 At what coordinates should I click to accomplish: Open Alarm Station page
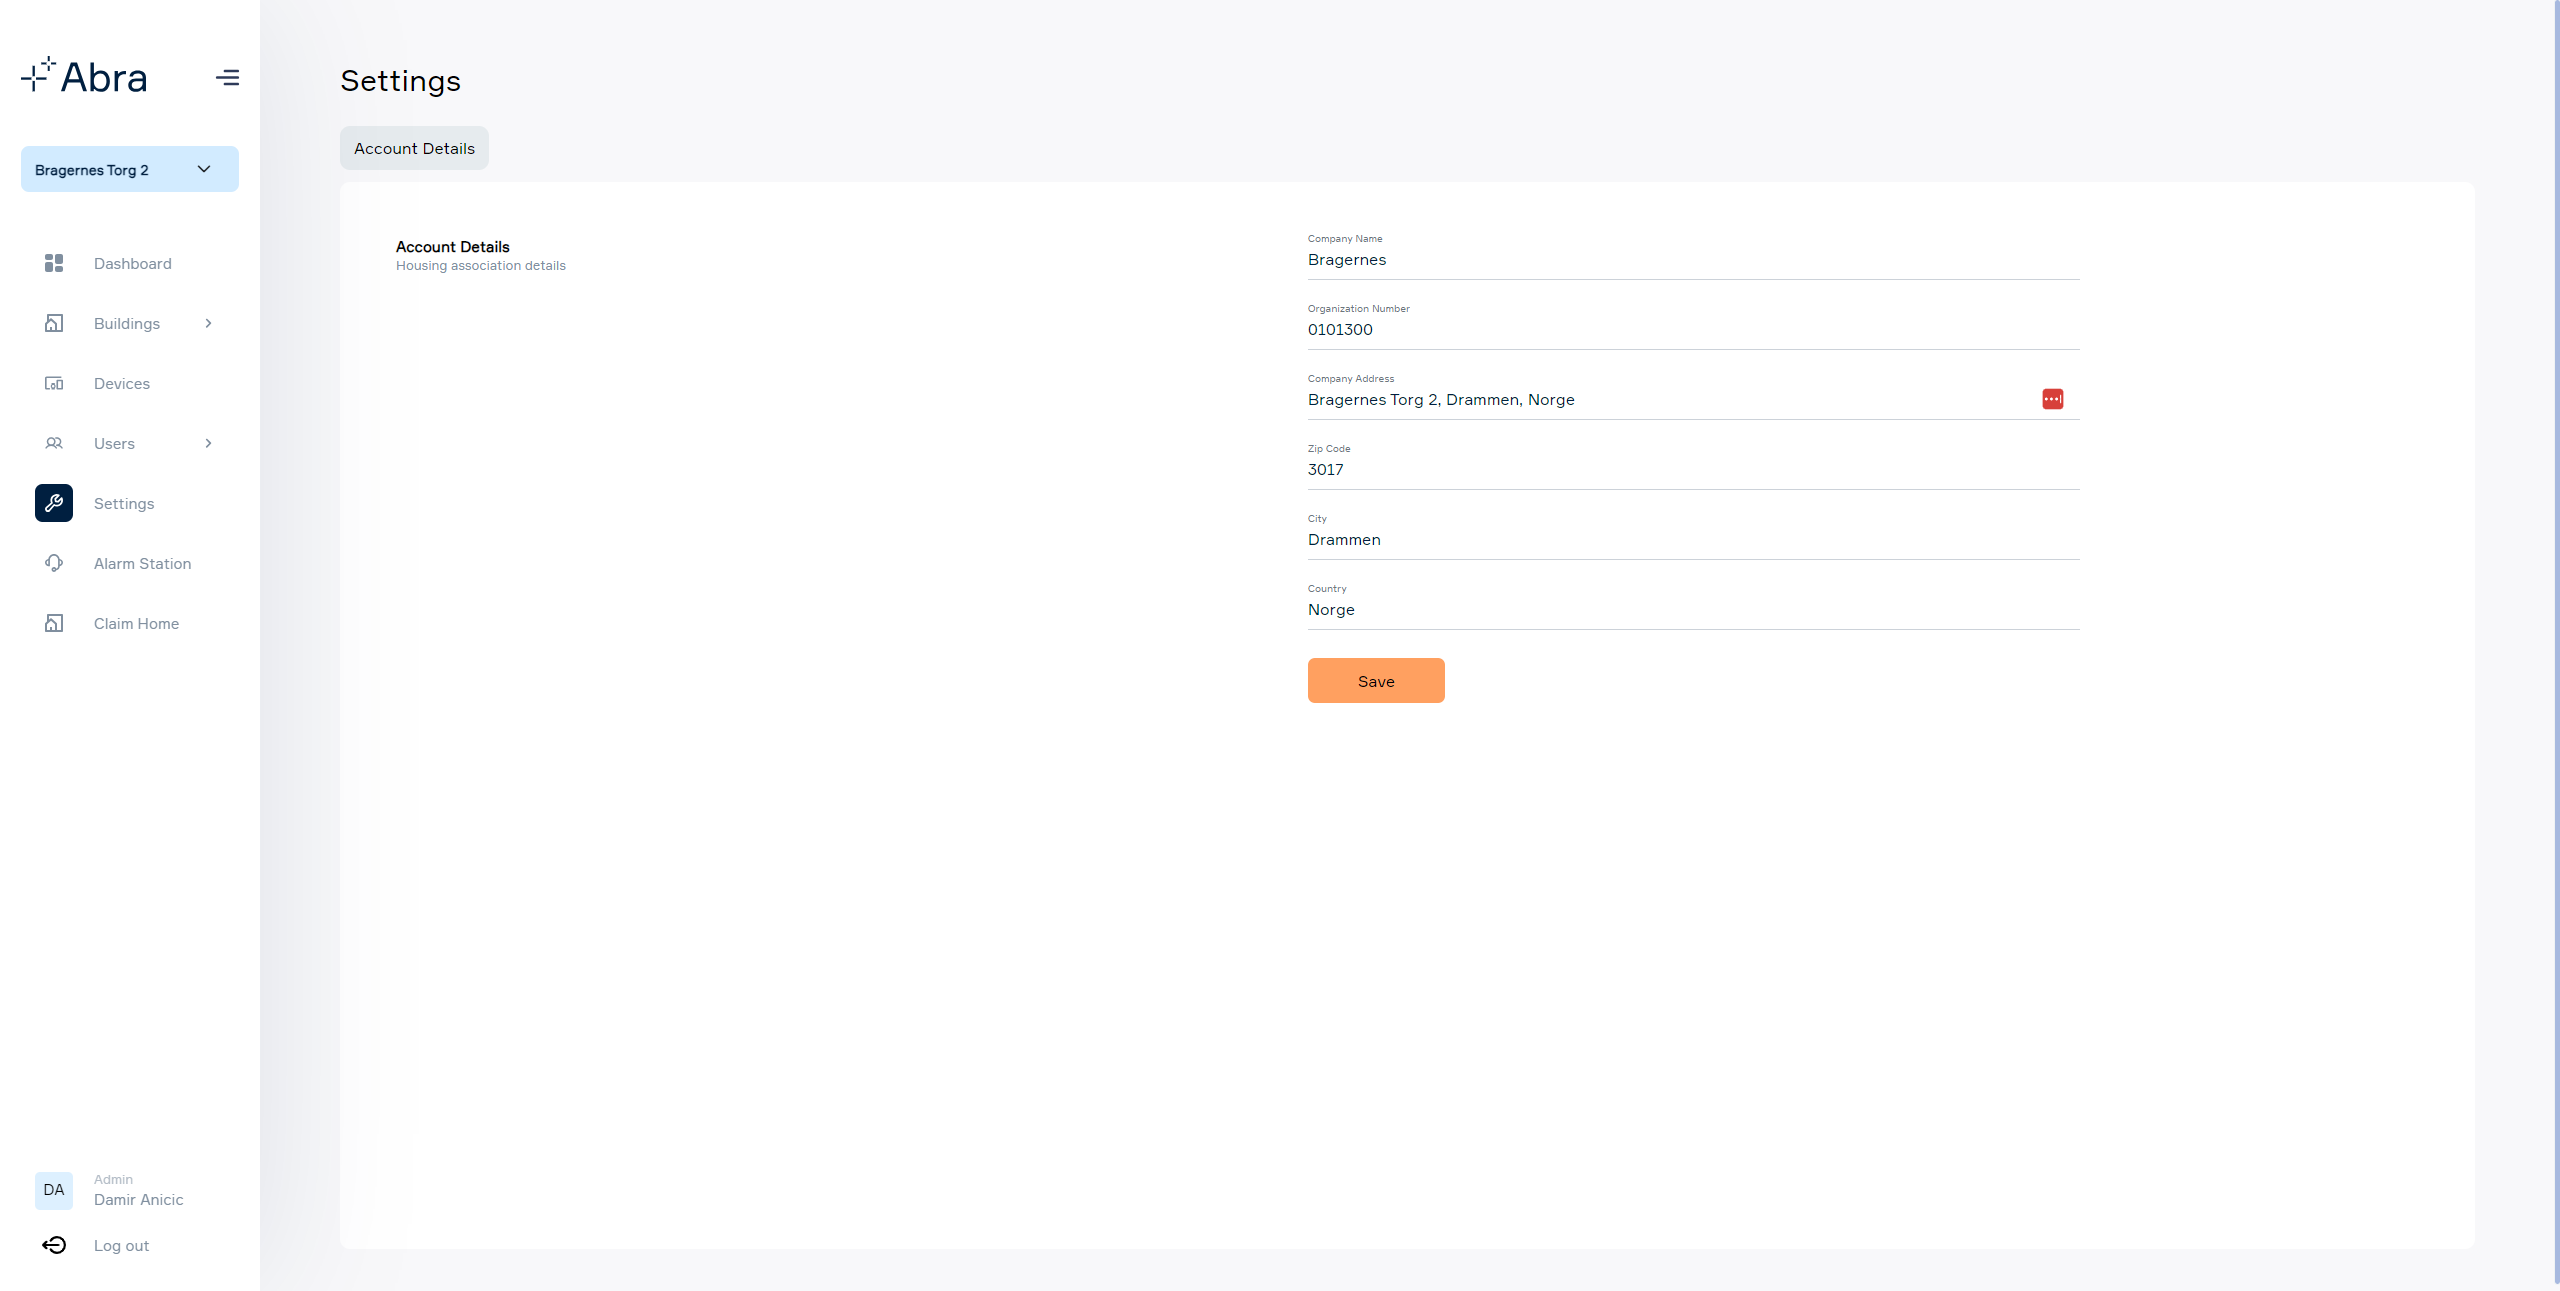click(142, 563)
